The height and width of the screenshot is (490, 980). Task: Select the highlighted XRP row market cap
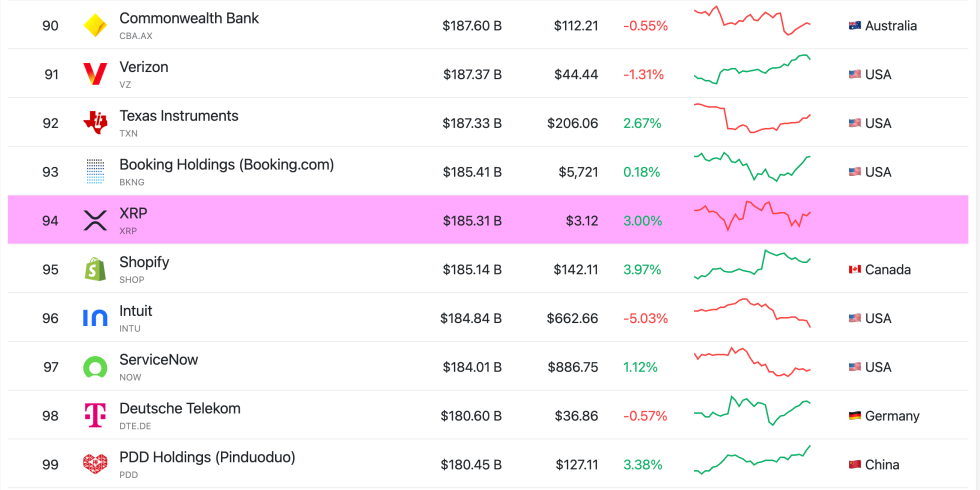click(472, 221)
